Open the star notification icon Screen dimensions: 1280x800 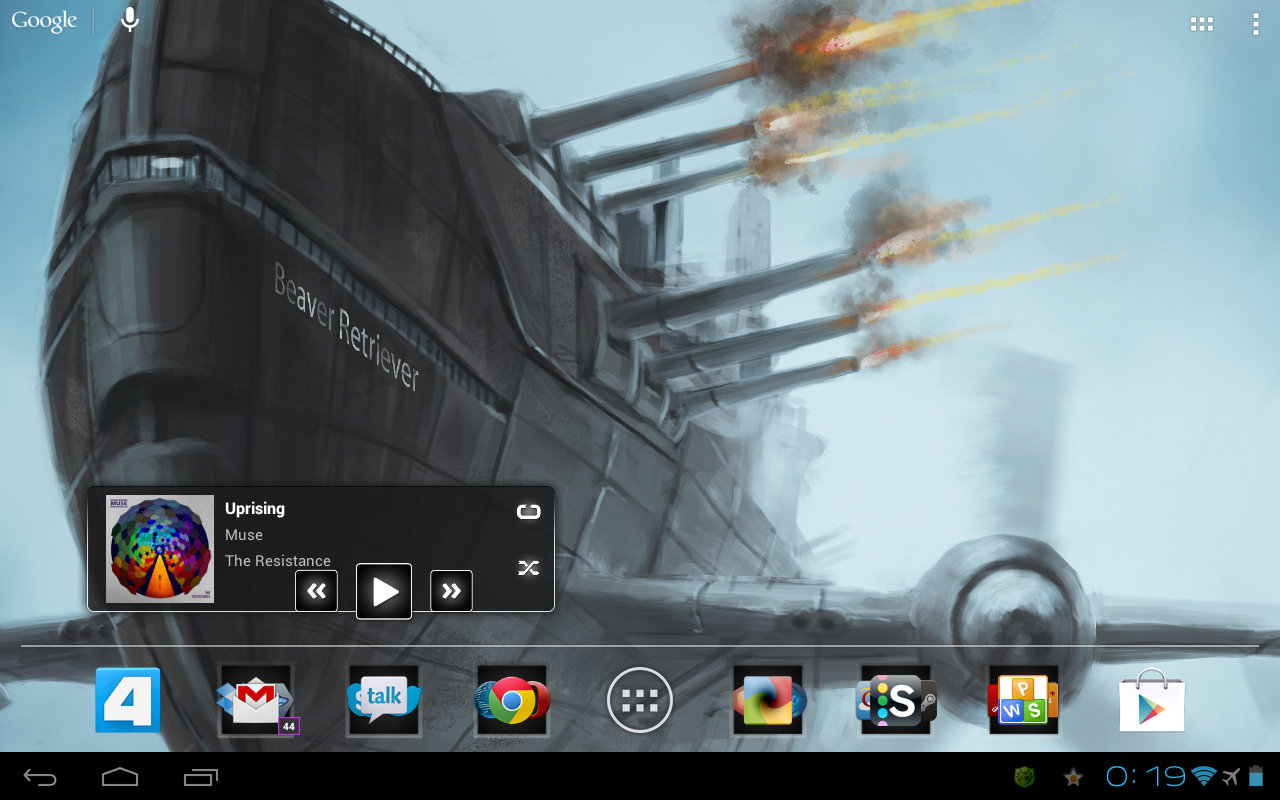[x=1073, y=776]
